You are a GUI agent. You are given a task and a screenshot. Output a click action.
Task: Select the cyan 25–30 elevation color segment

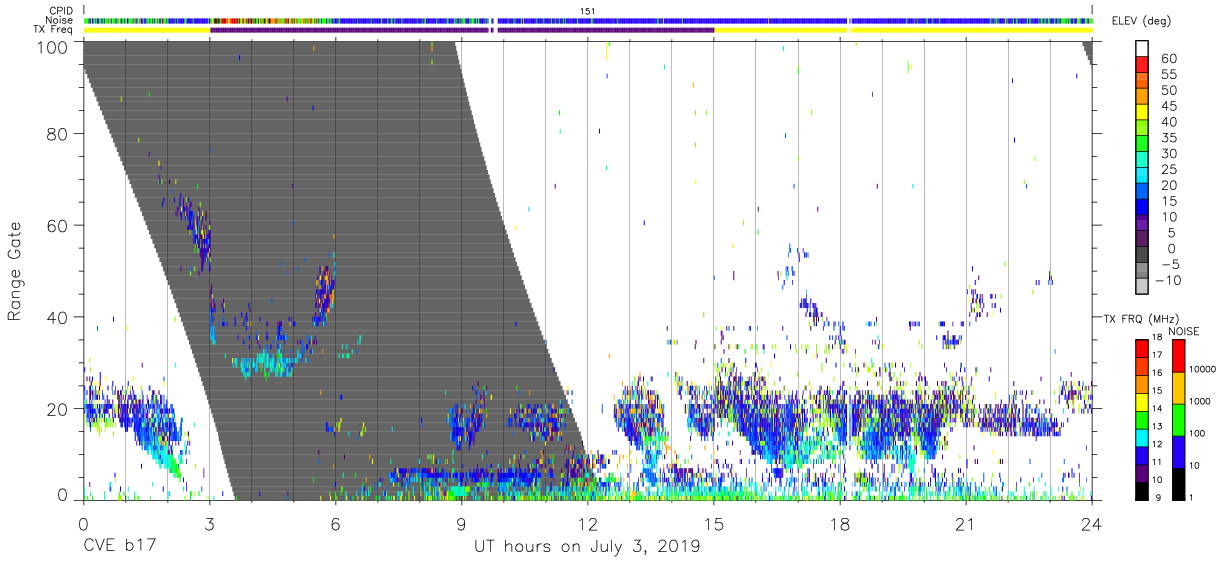(x=1141, y=160)
